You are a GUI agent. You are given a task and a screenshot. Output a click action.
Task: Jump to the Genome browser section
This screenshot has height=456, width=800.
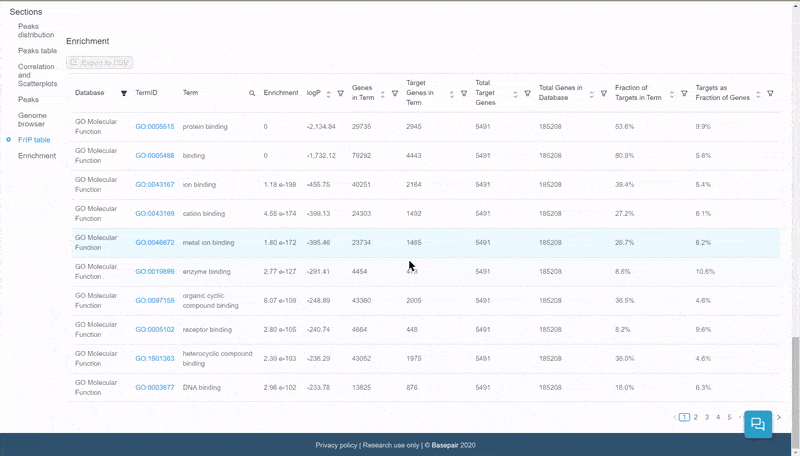[32, 120]
